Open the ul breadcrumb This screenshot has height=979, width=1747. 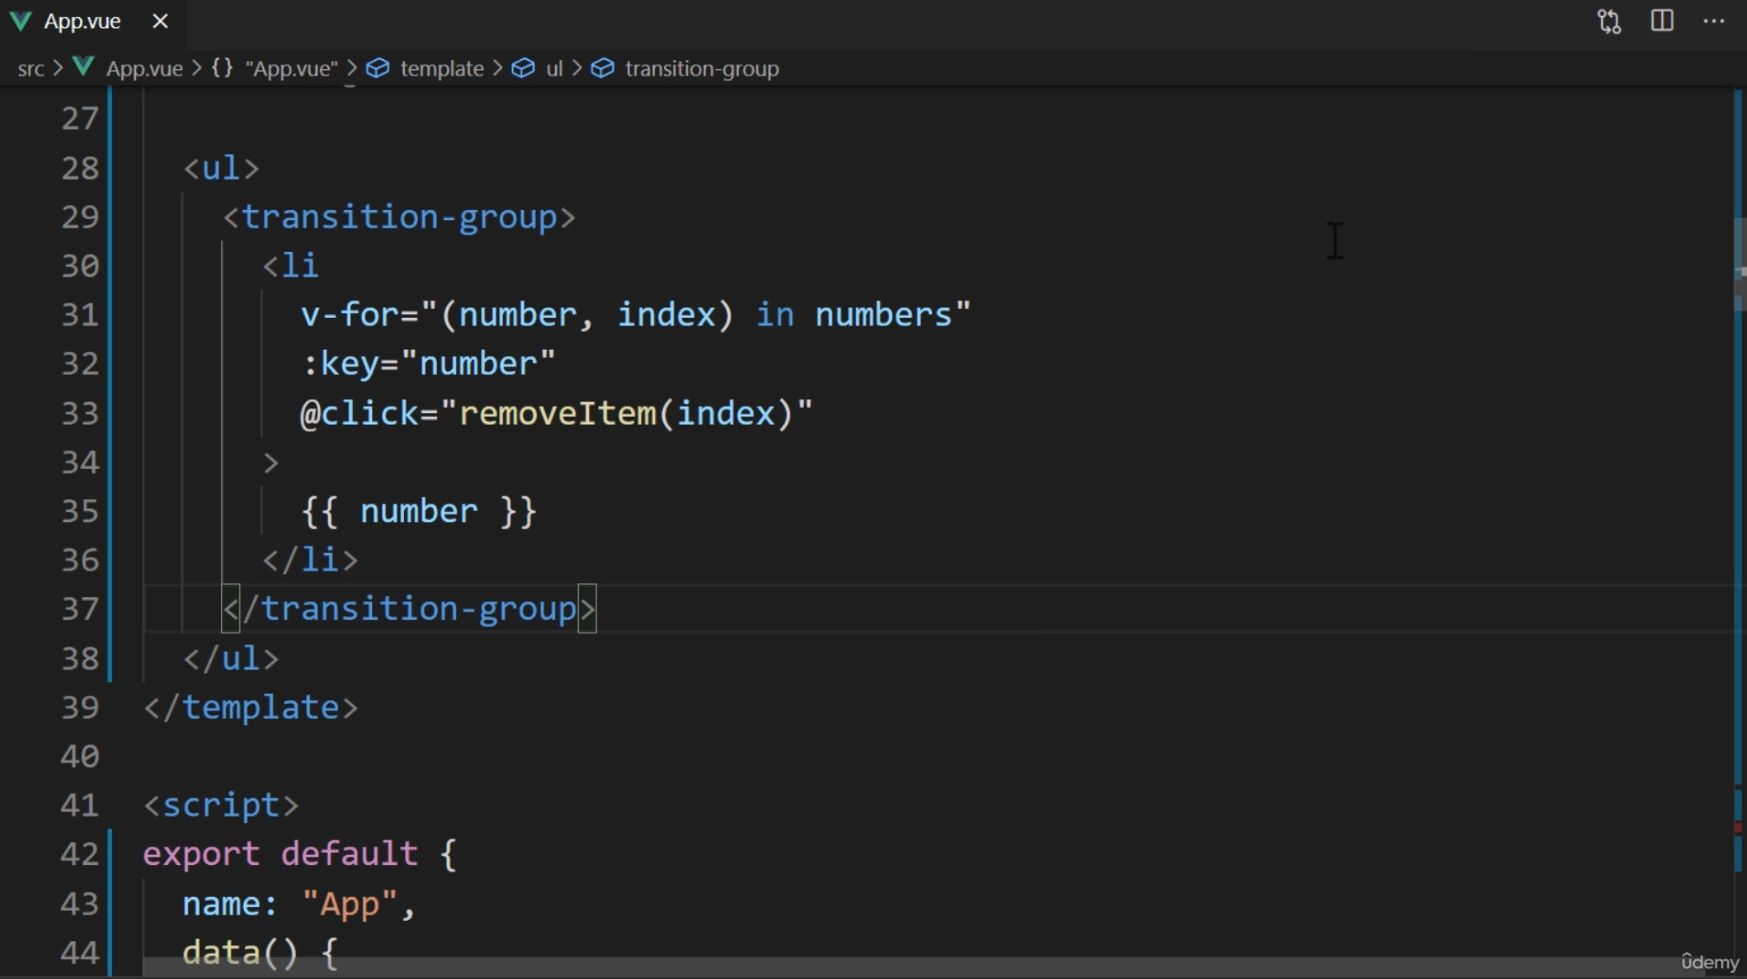click(x=554, y=69)
